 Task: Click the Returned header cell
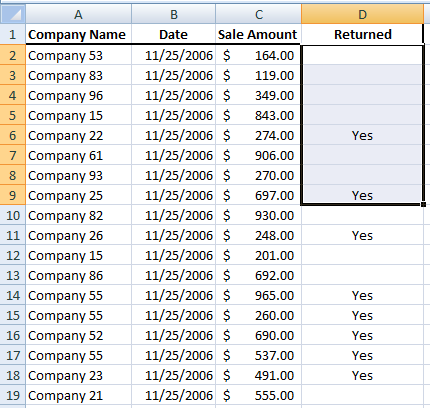coord(362,34)
